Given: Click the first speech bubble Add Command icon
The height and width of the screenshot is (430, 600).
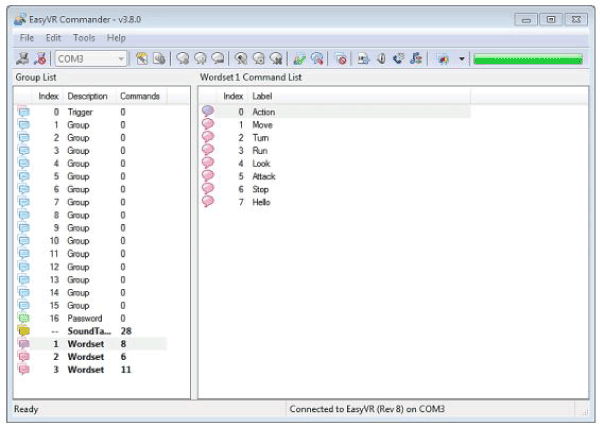Looking at the screenshot, I should [x=183, y=59].
